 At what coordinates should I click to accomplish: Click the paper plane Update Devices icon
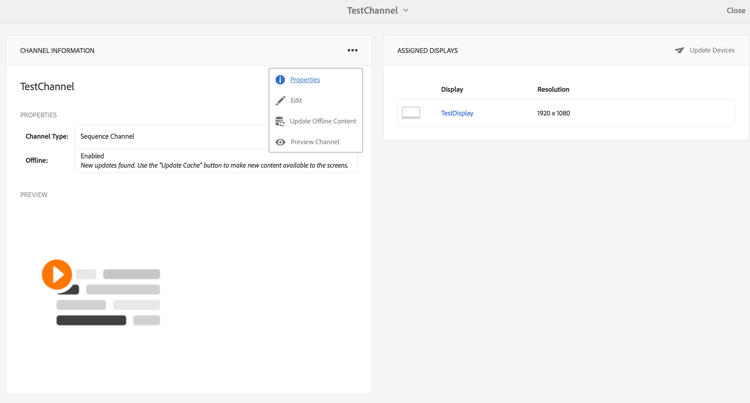coord(679,50)
